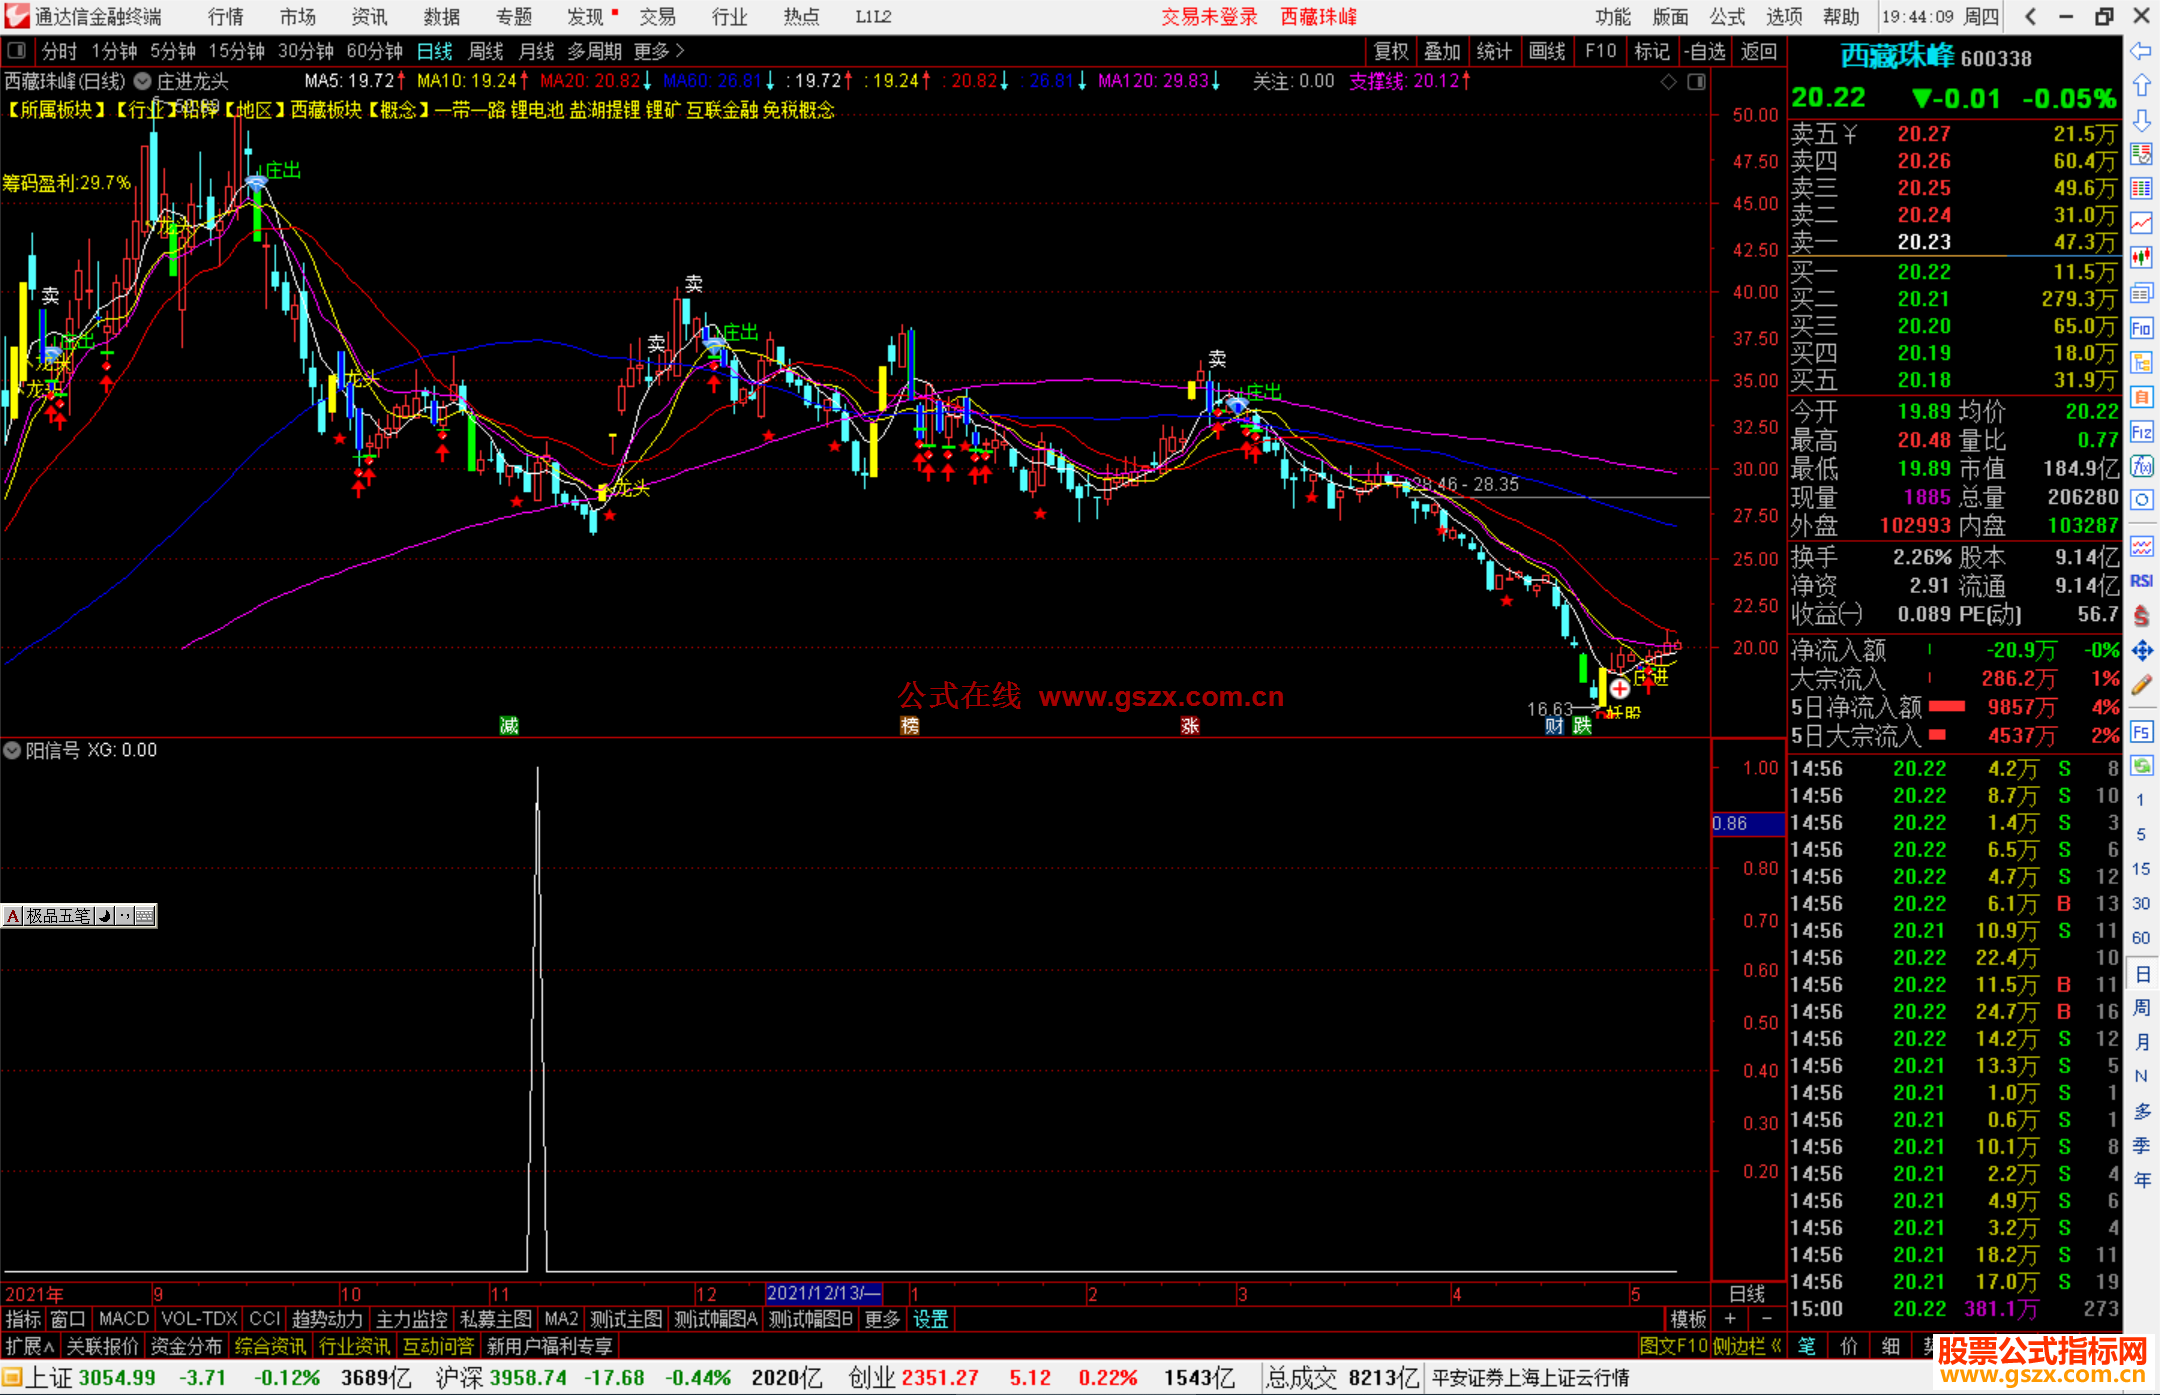Expand the 扩展 panel at bottom left
The width and height of the screenshot is (2160, 1395).
point(30,1346)
